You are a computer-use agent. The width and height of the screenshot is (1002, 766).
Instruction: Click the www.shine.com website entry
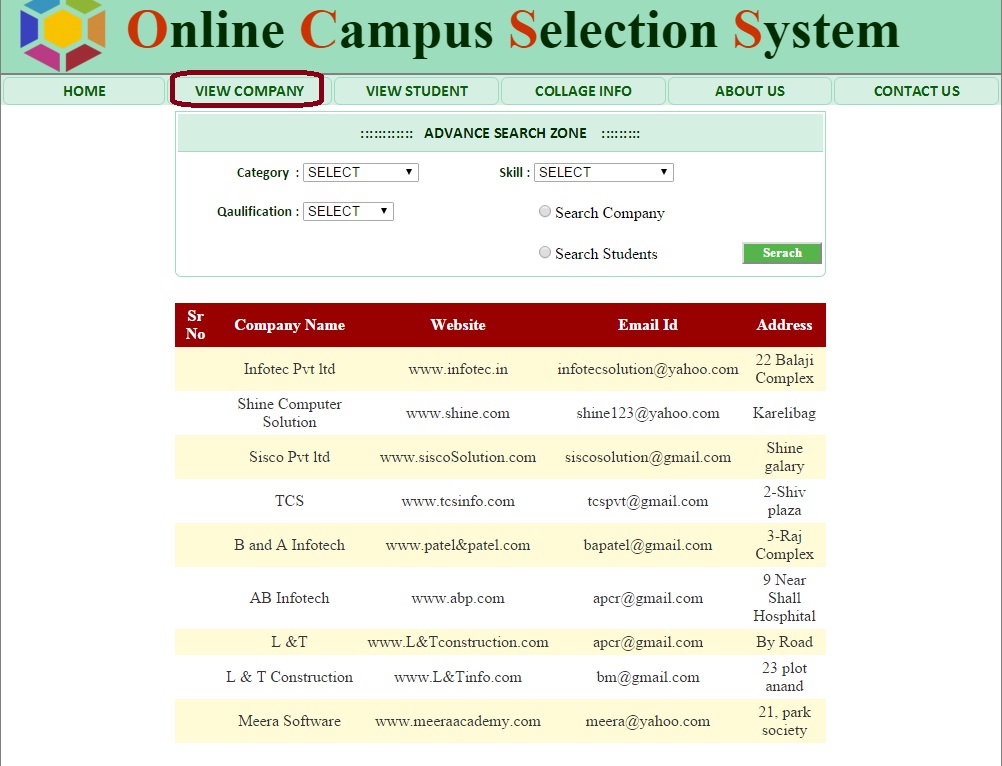(458, 413)
